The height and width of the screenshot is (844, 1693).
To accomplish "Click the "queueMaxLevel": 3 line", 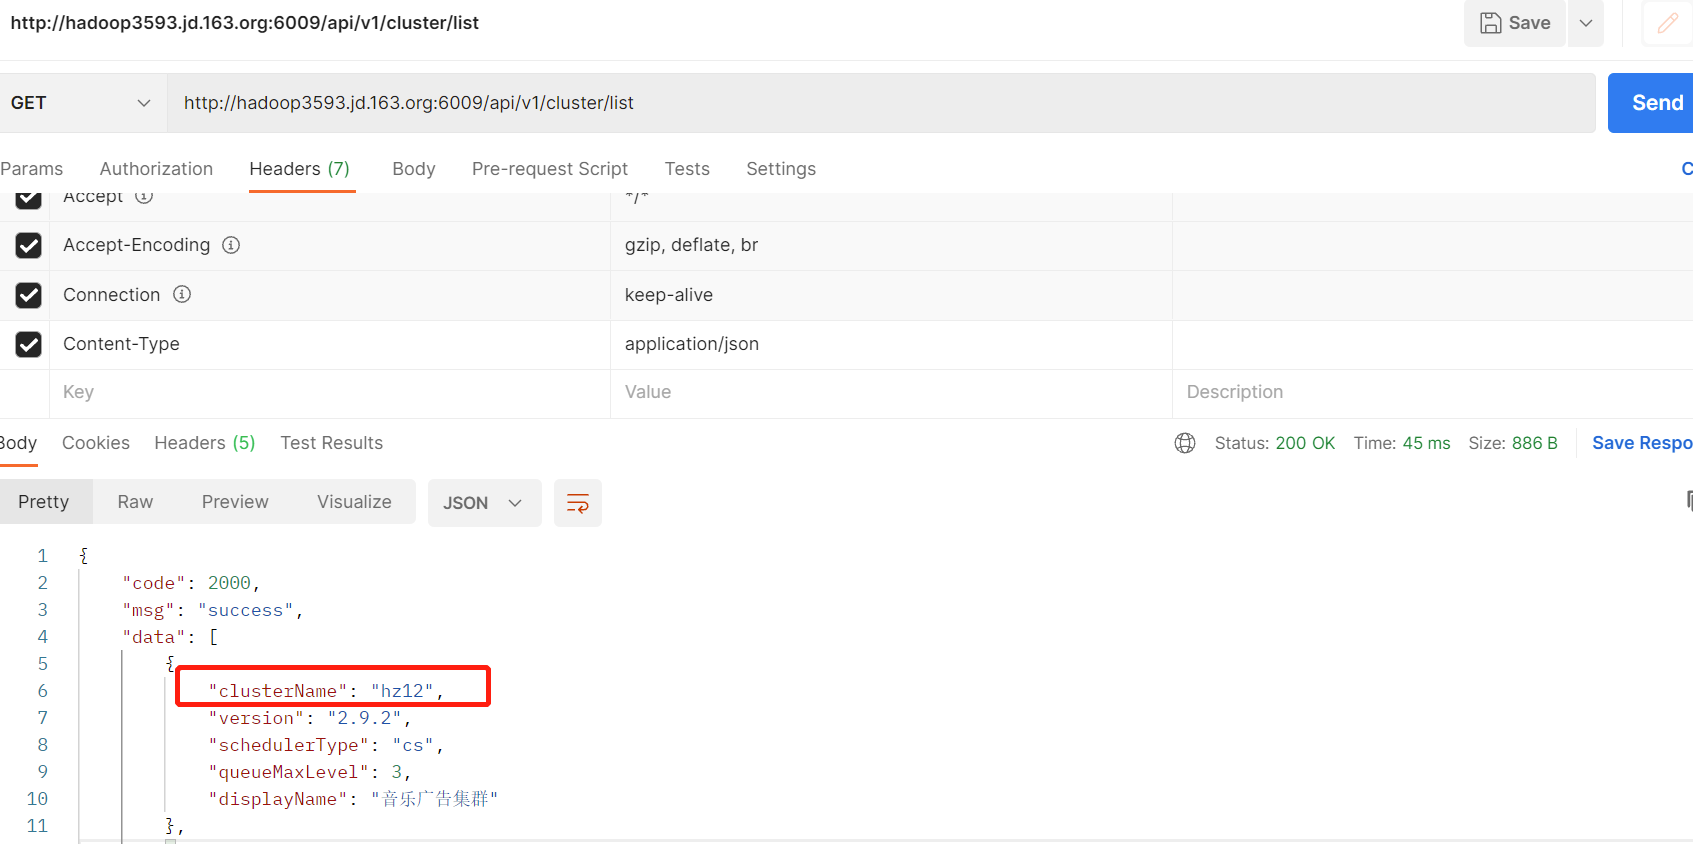I will click(309, 772).
